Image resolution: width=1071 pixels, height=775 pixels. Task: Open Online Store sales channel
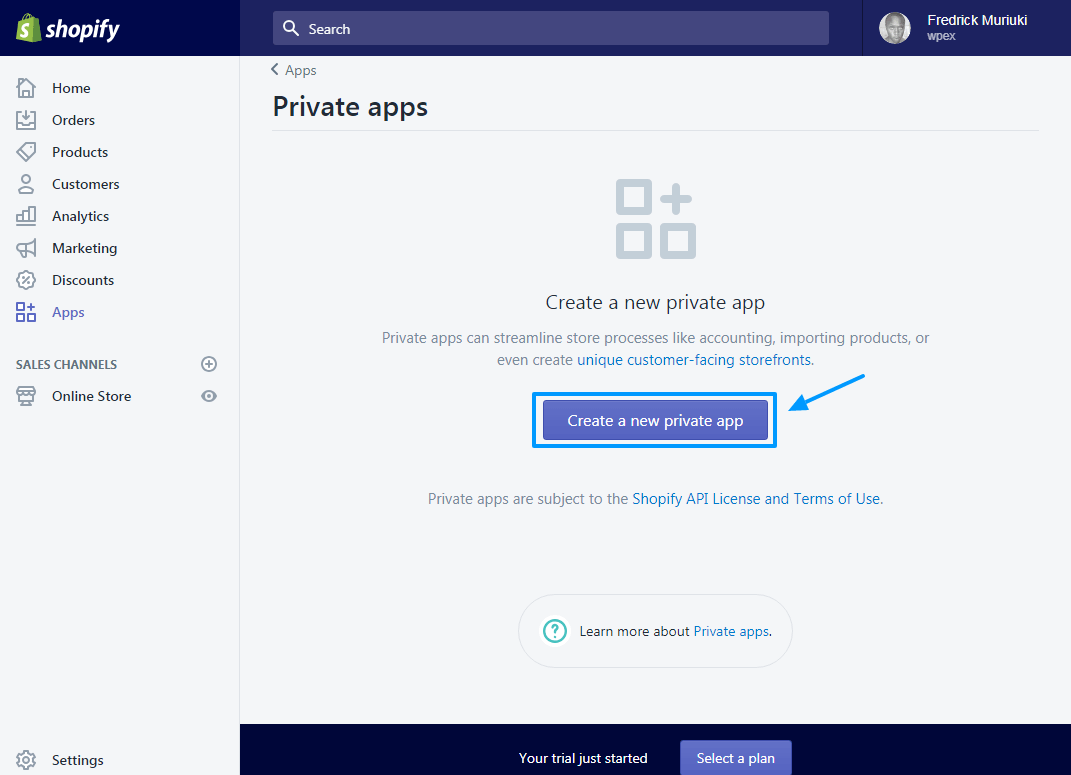point(91,396)
